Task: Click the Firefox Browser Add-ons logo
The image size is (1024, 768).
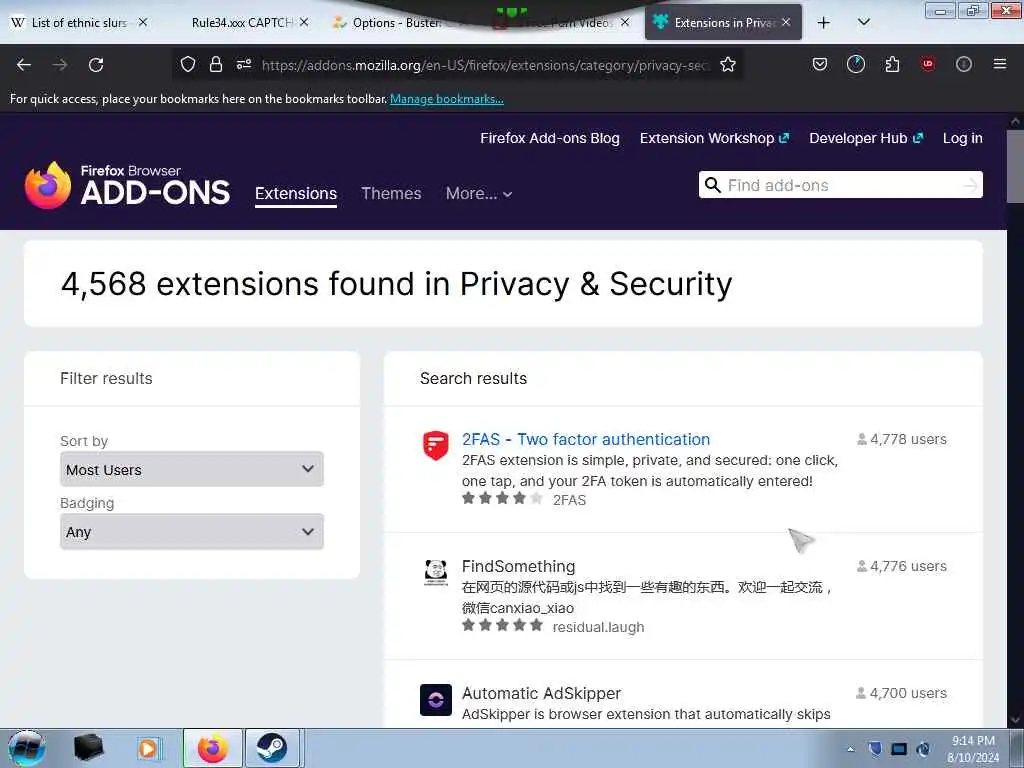Action: pos(127,185)
